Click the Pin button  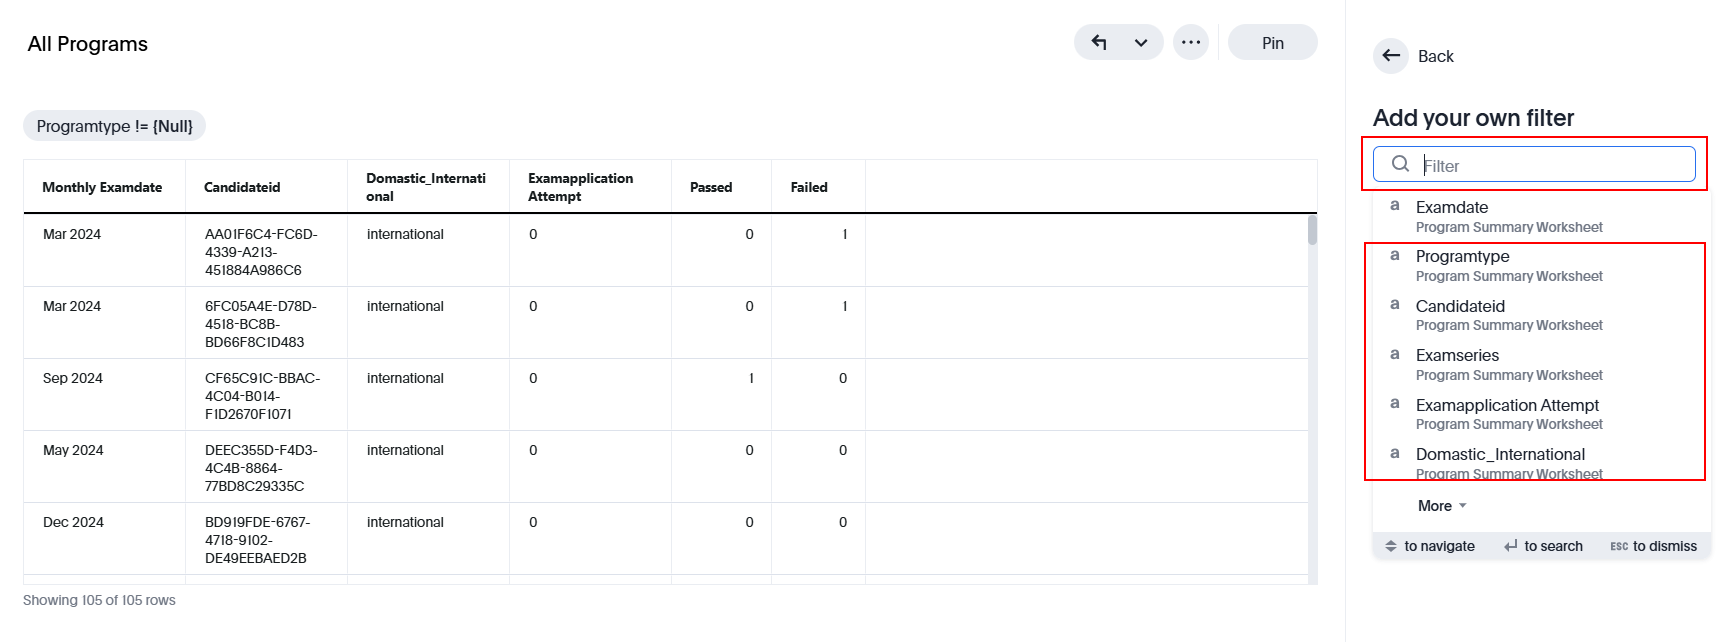[x=1272, y=43]
